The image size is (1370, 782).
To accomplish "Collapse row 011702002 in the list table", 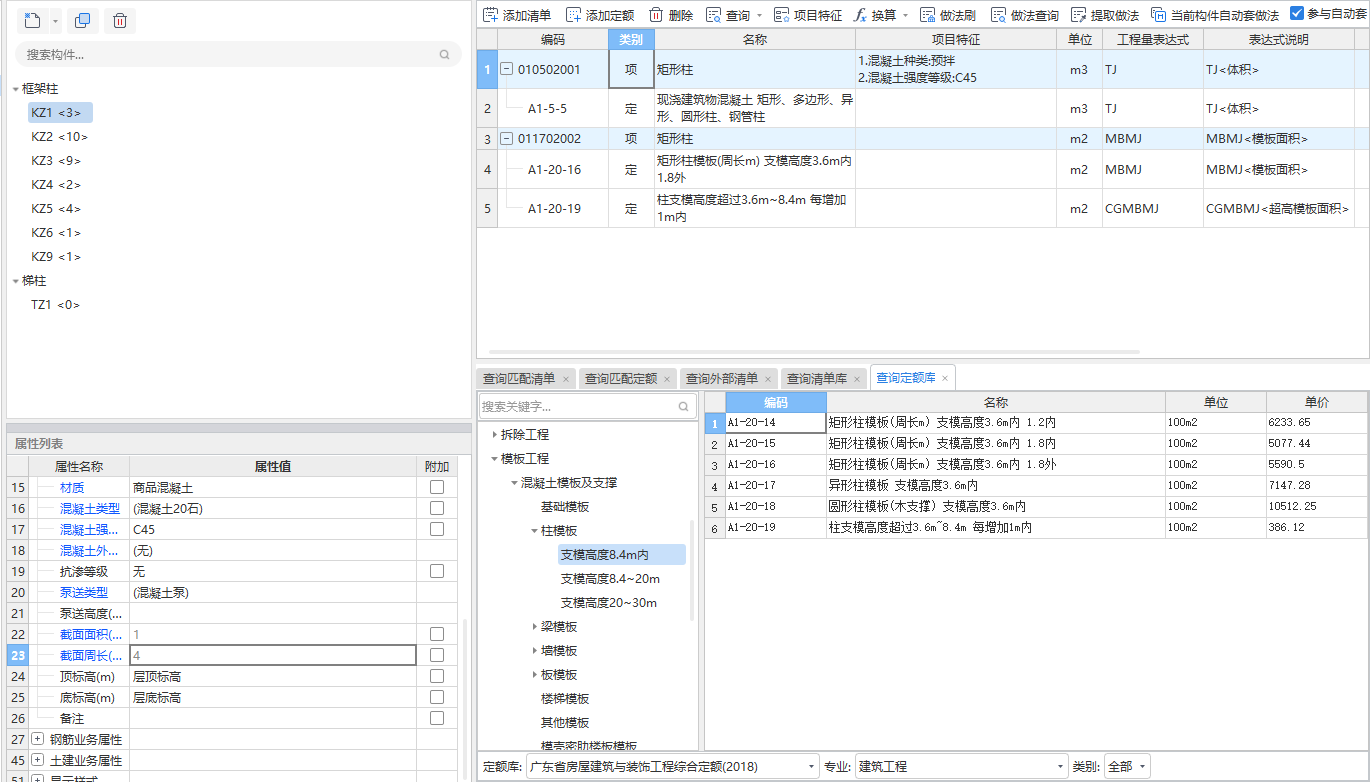I will point(506,139).
